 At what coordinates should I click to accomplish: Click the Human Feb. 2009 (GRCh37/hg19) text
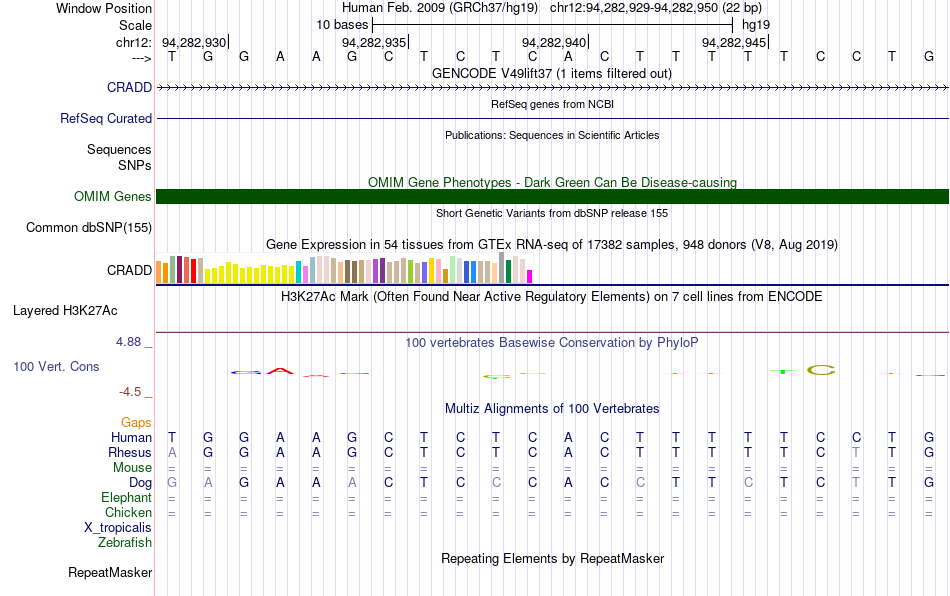440,8
